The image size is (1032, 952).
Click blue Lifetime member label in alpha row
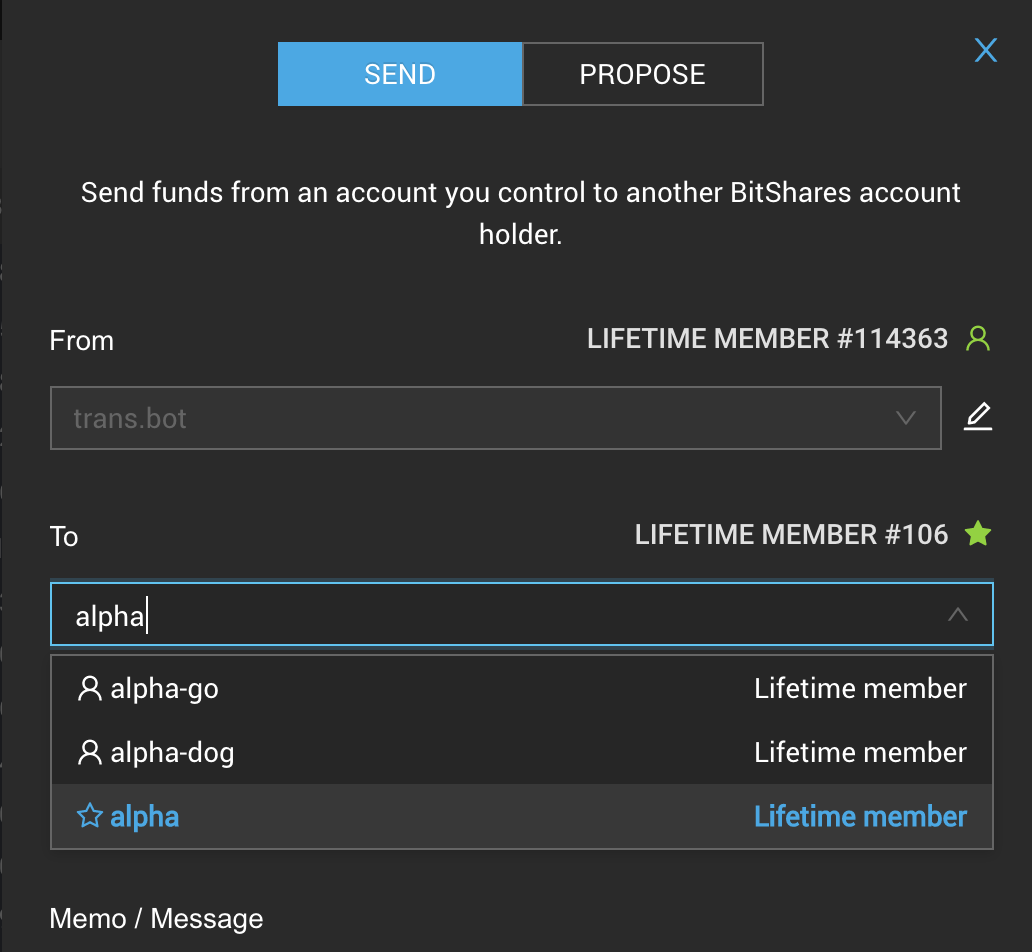tap(860, 816)
